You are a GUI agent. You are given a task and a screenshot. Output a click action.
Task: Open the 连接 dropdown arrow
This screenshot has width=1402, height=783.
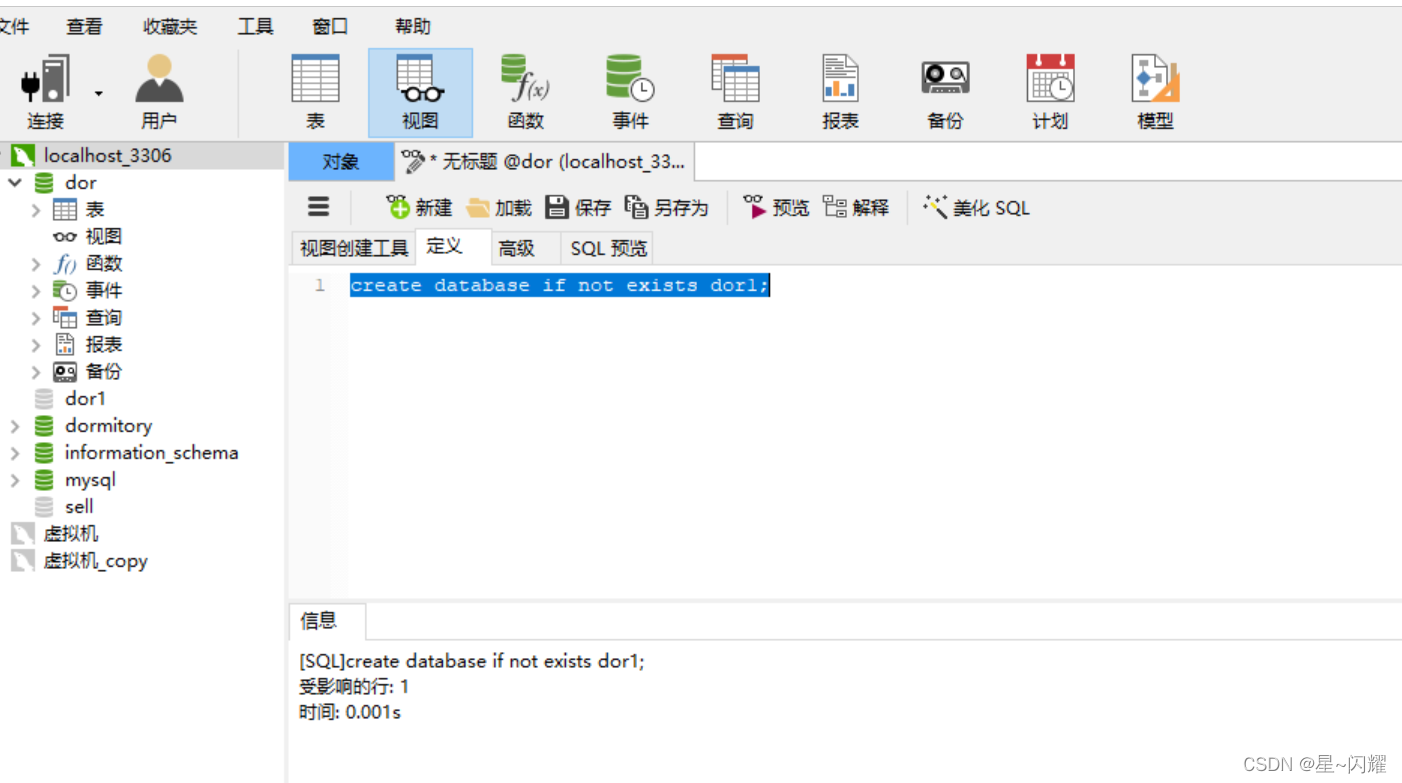coord(98,94)
